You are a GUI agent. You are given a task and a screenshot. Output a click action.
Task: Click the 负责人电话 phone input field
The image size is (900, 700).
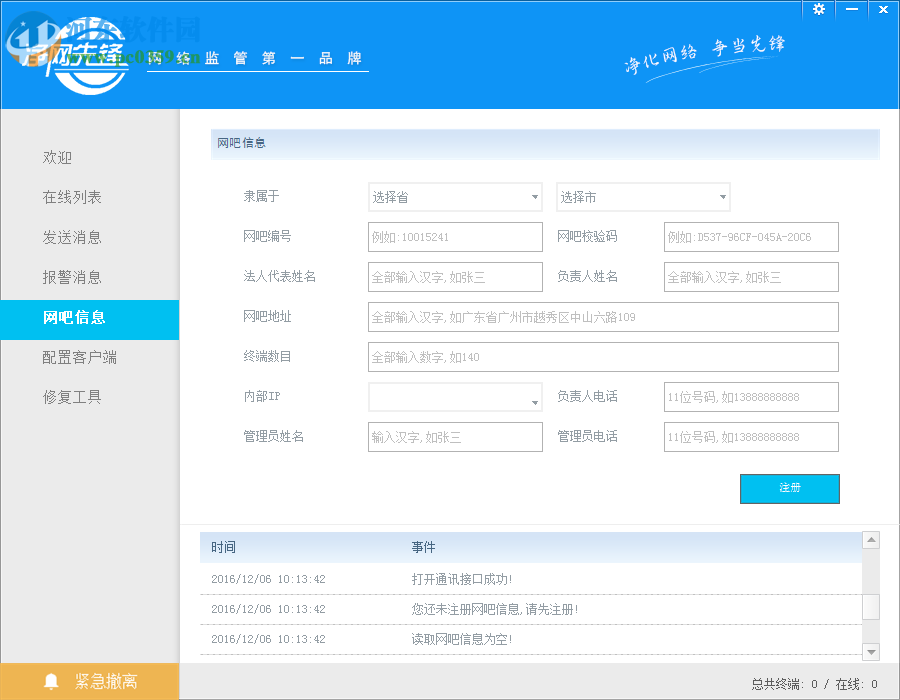[751, 397]
